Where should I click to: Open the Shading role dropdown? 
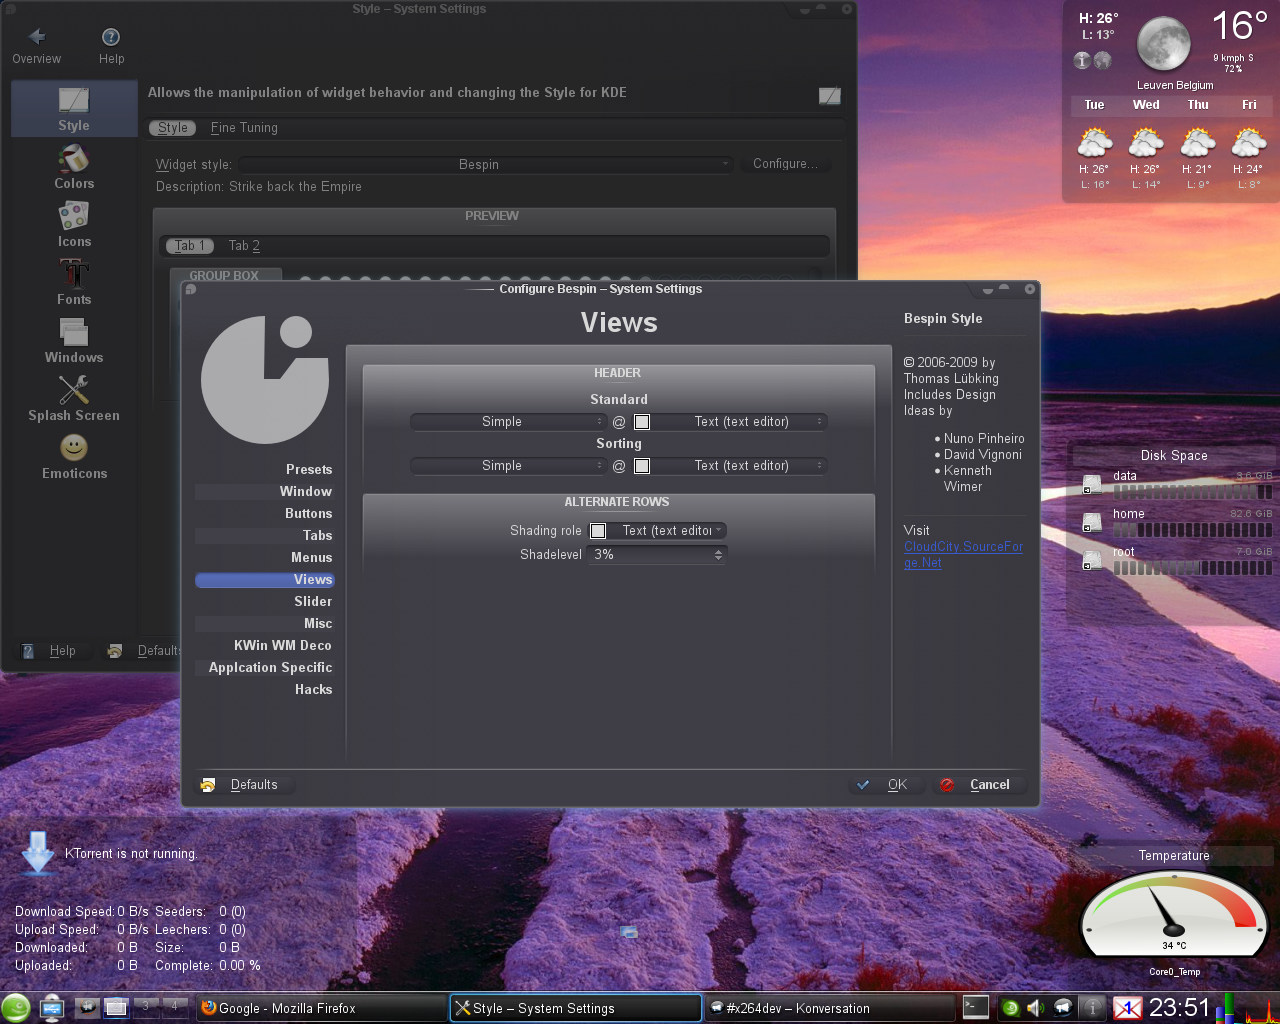point(657,531)
